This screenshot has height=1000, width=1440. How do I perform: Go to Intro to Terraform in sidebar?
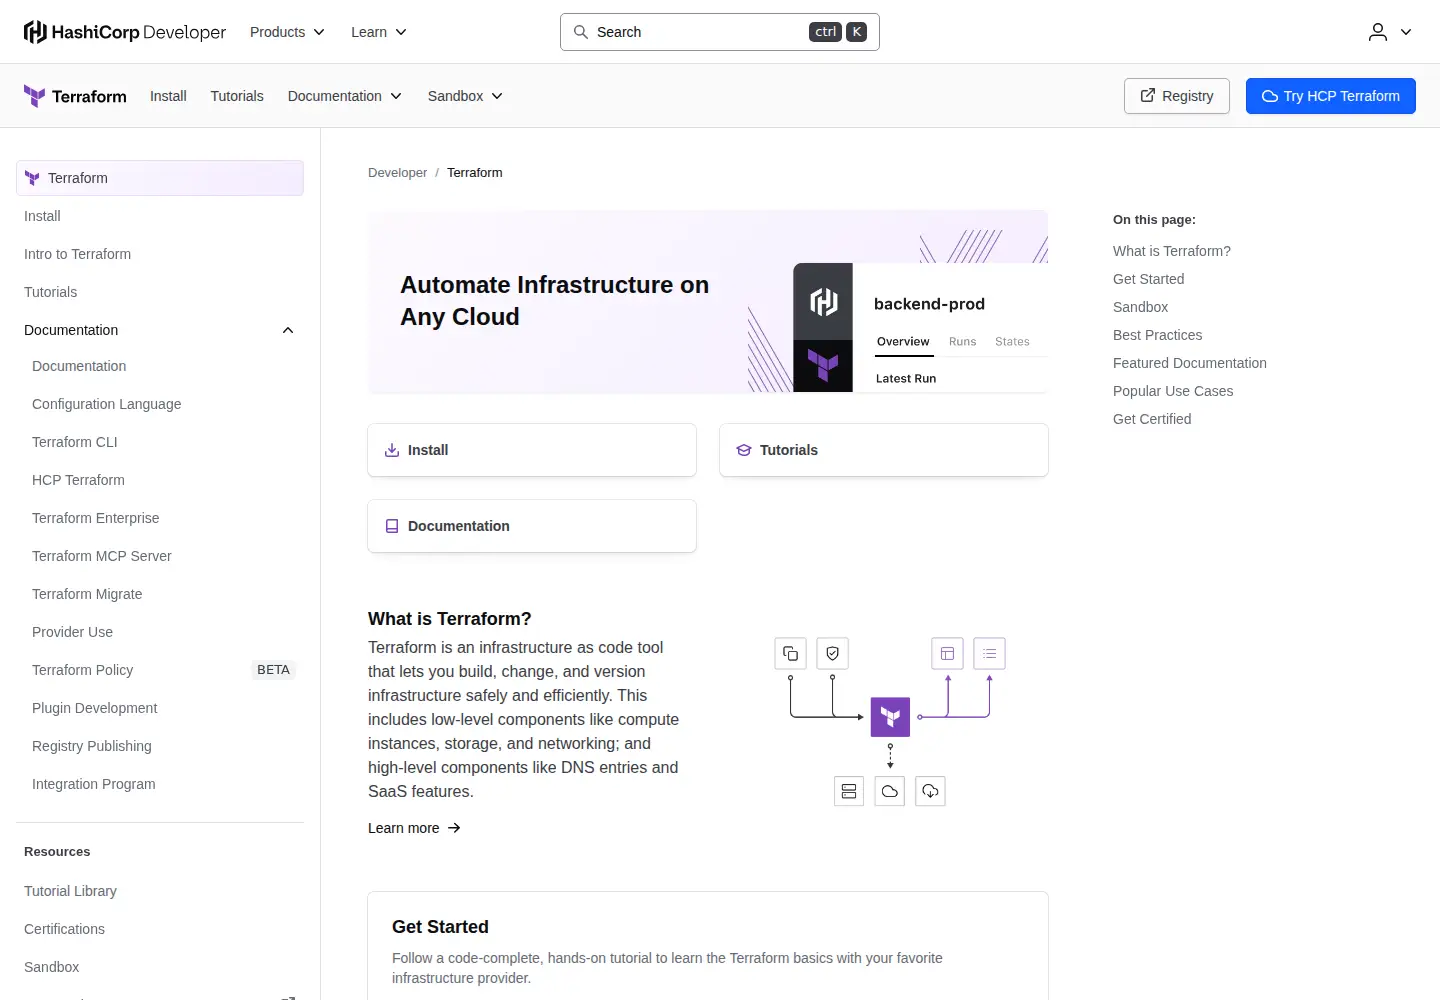click(x=77, y=254)
